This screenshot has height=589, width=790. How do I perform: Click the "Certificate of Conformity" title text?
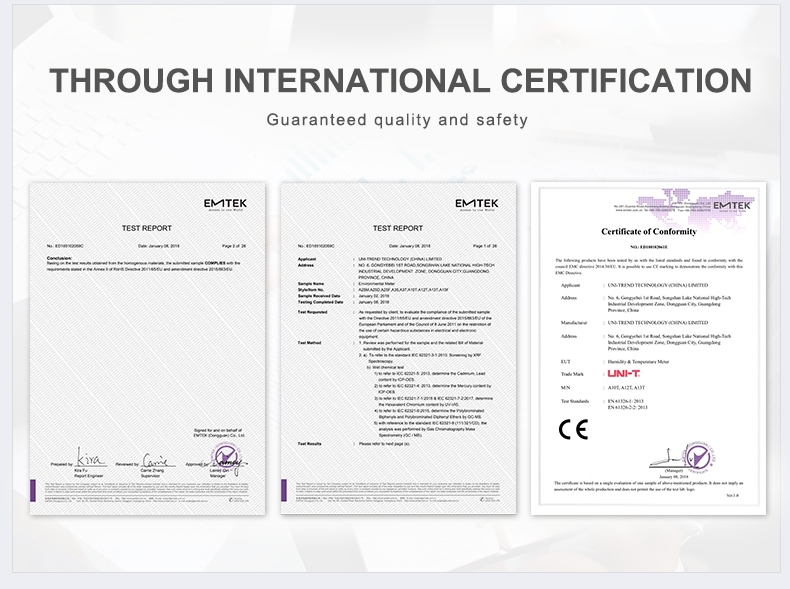pyautogui.click(x=647, y=233)
